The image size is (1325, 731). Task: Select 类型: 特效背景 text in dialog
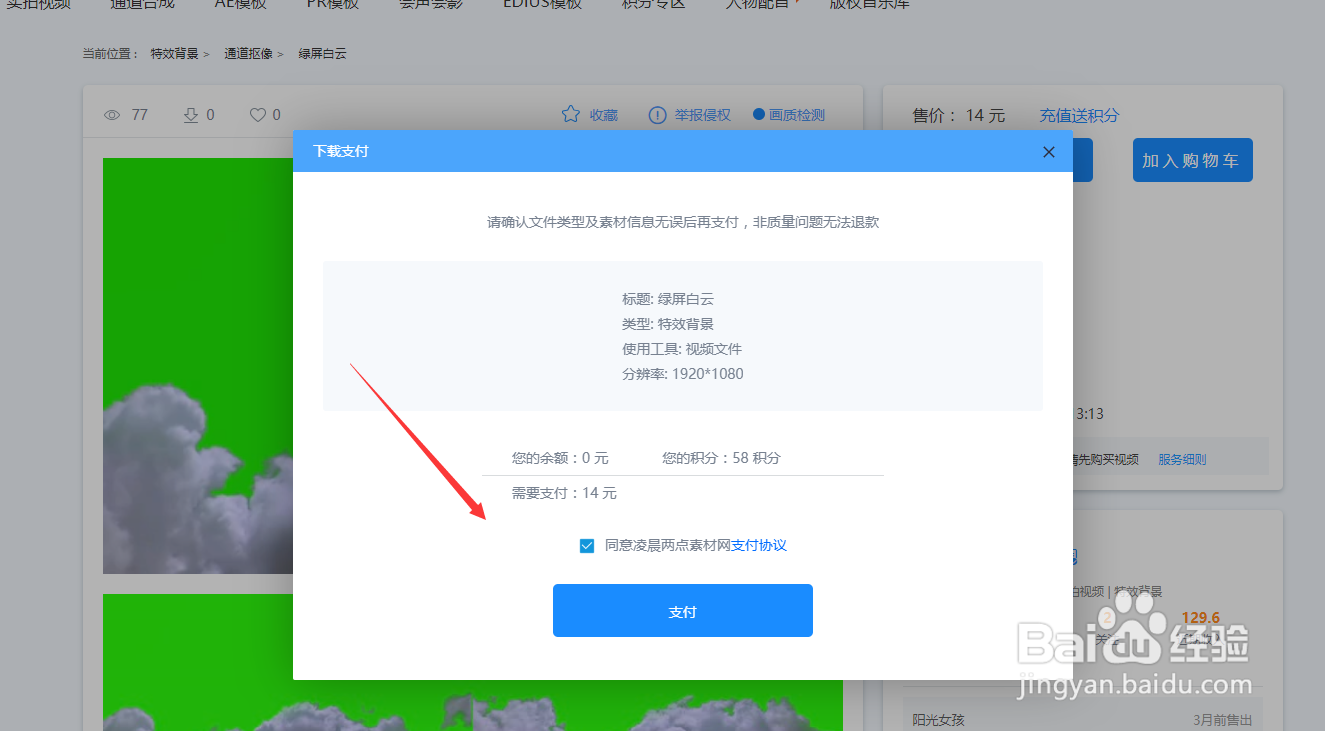pos(668,324)
